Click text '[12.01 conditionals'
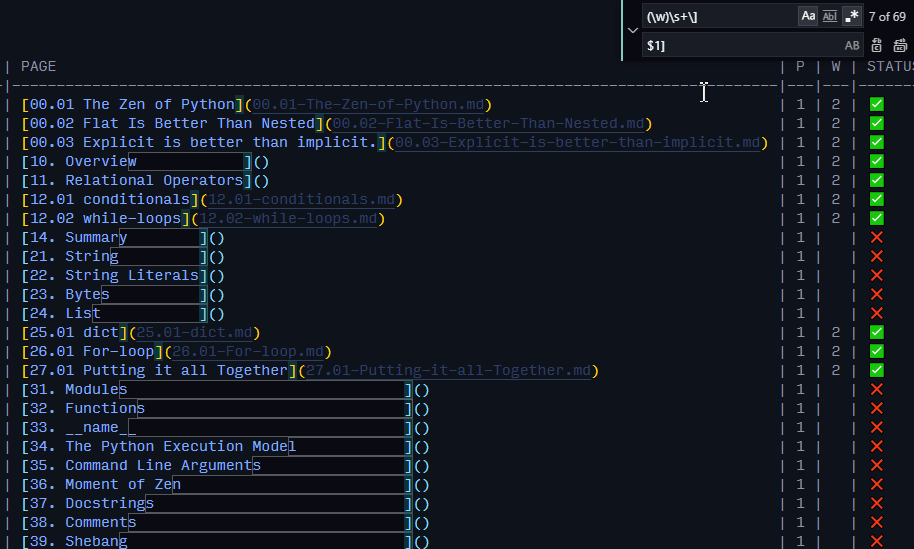Viewport: 914px width, 549px height. (106, 200)
